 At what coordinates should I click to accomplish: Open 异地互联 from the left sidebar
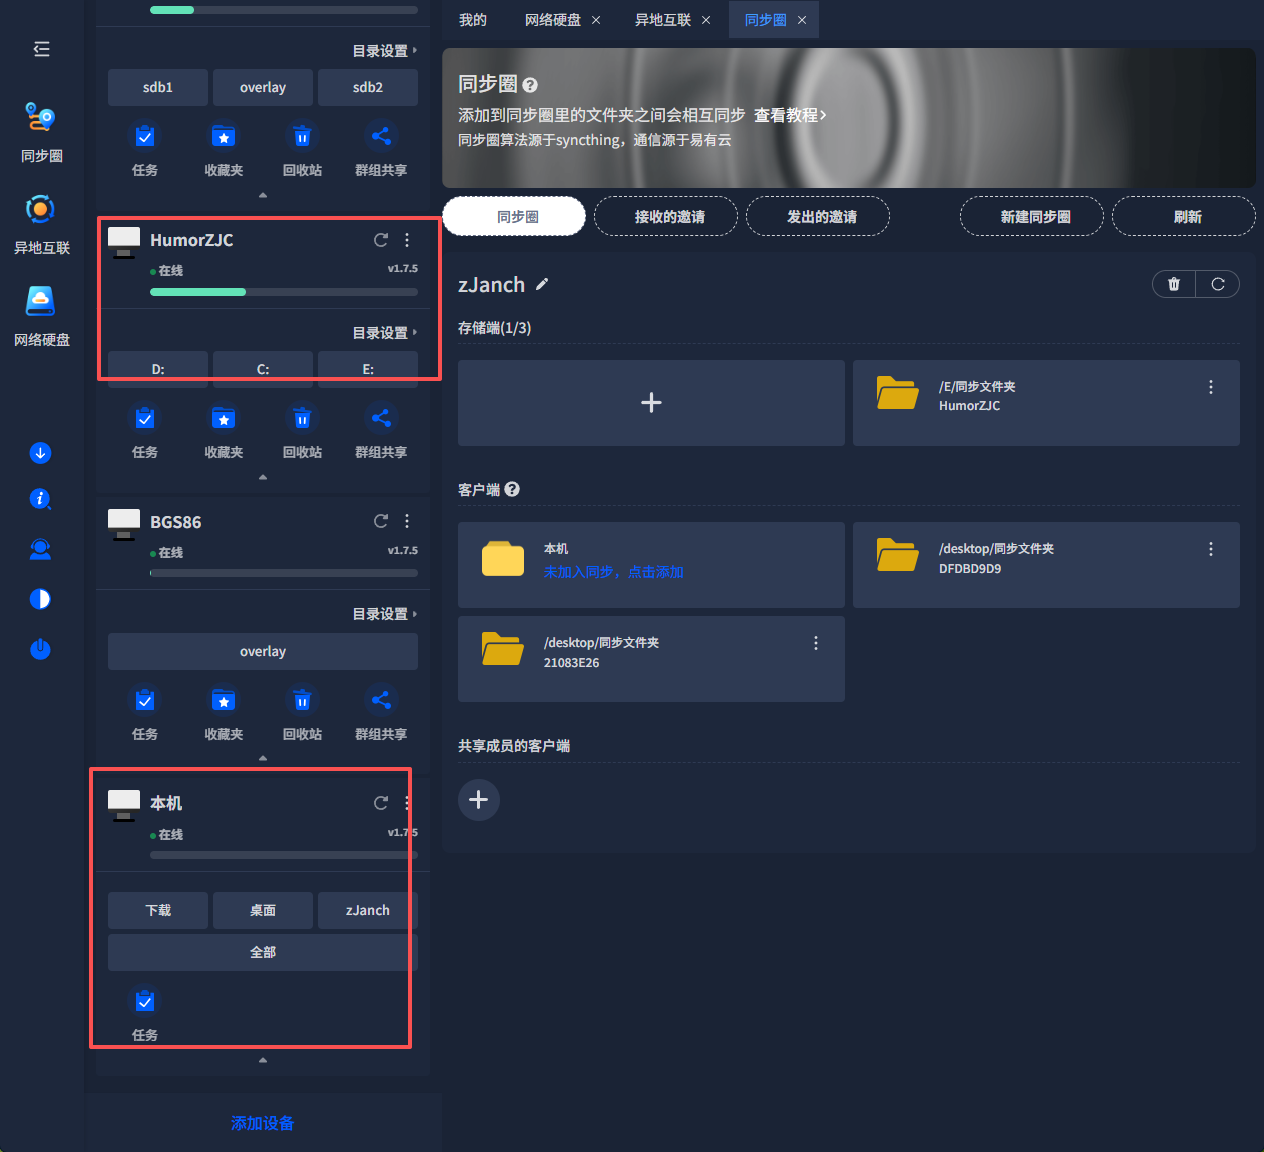pos(41,223)
